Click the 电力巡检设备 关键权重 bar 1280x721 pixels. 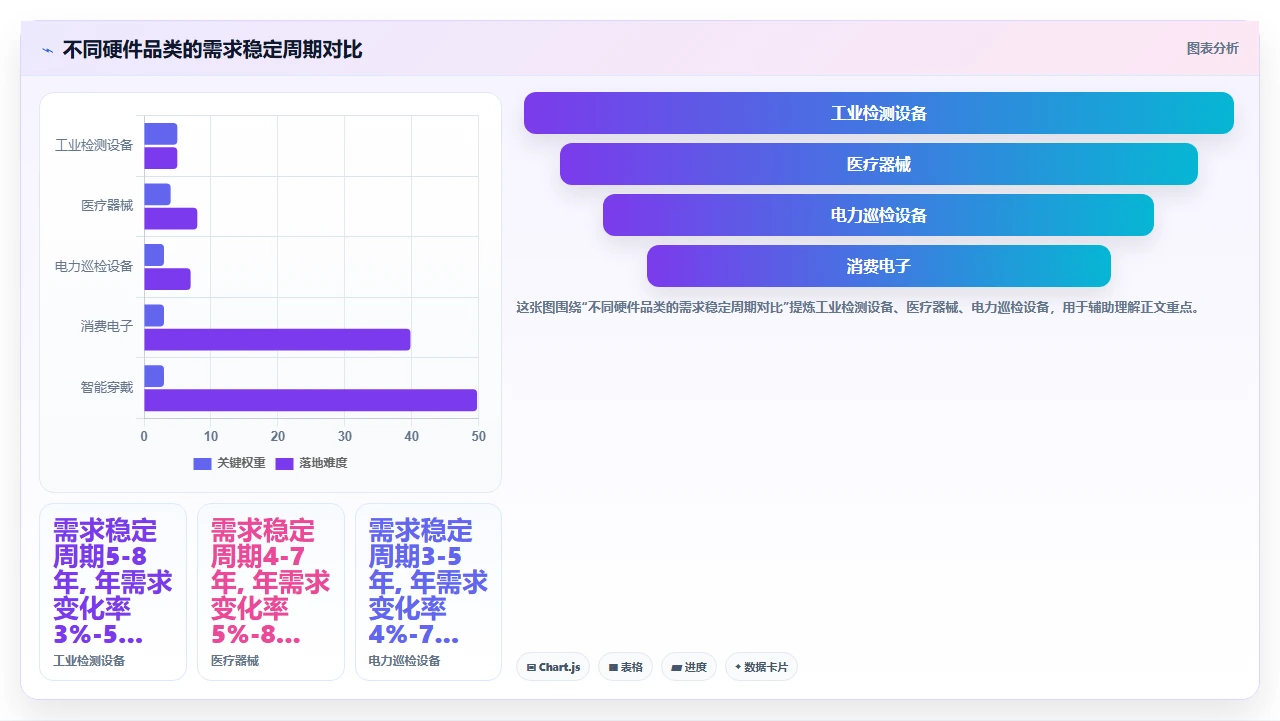tap(154, 255)
